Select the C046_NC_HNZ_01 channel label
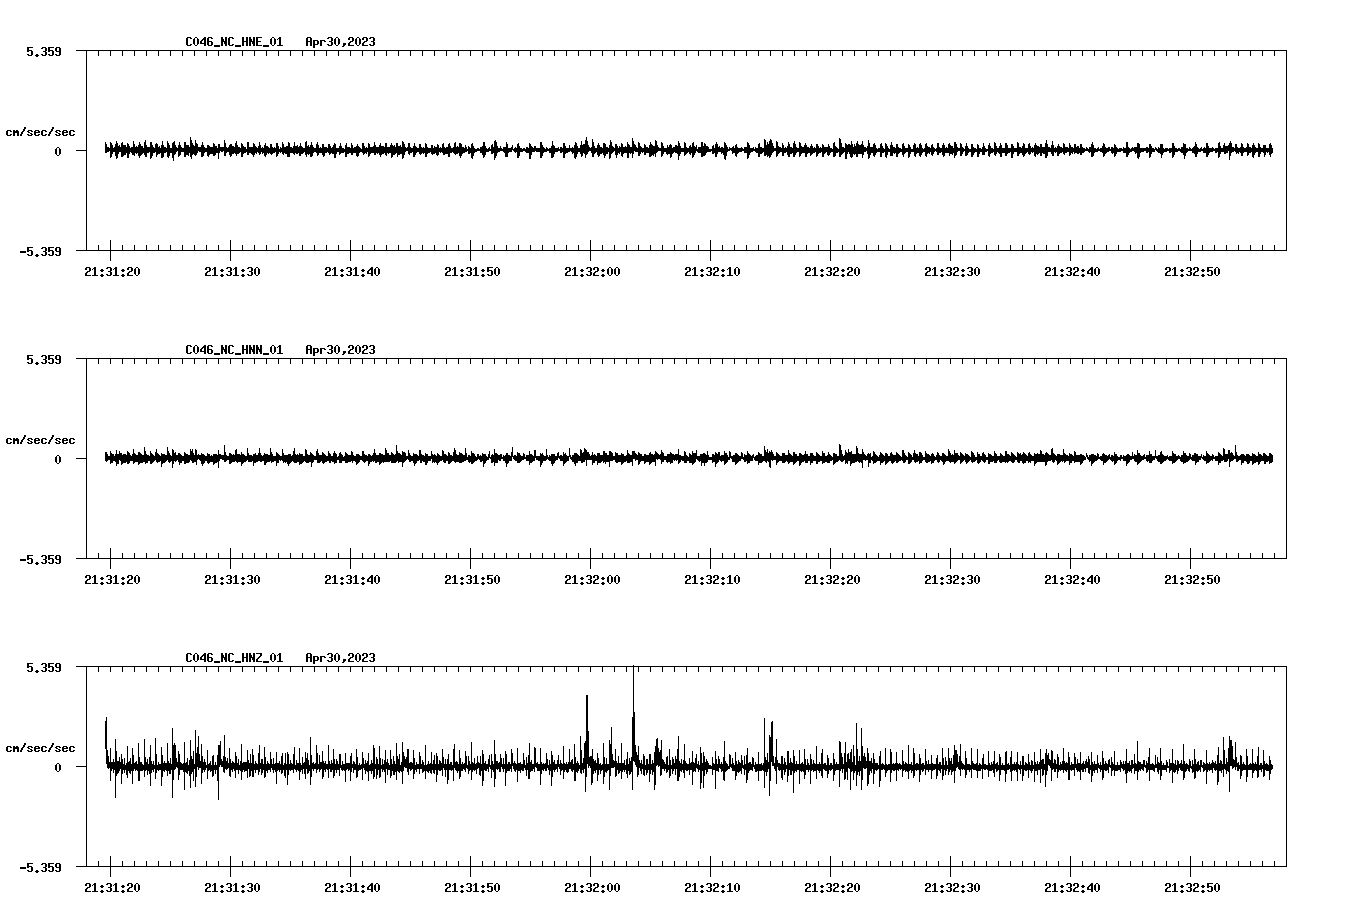Screen dimensions: 1358x924 [232, 658]
